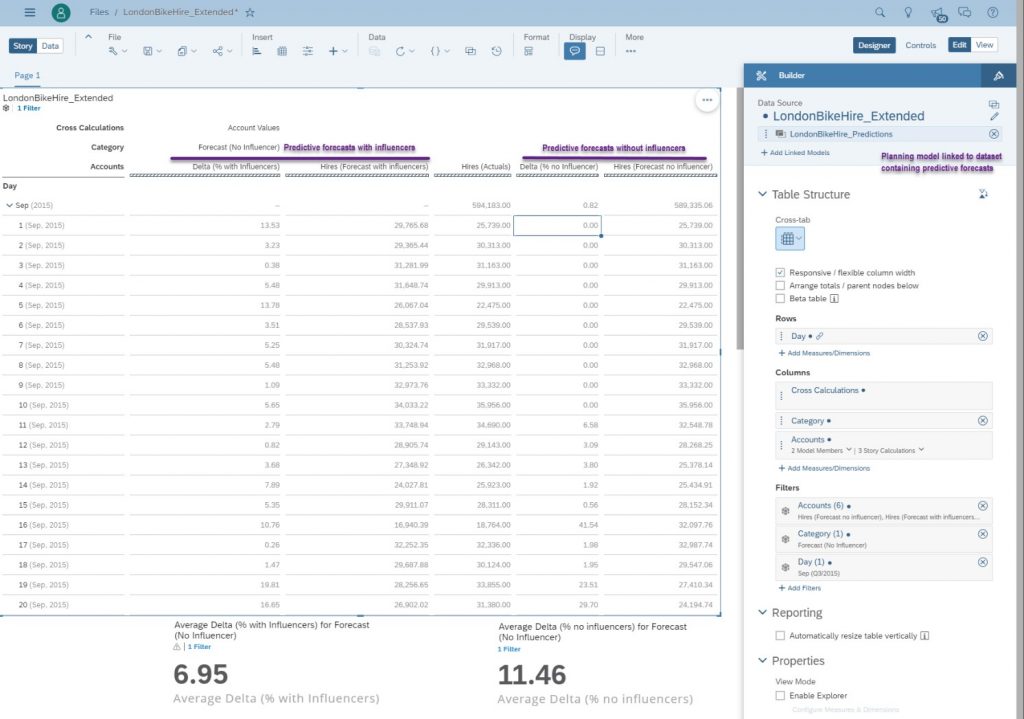The height and width of the screenshot is (719, 1024).
Task: Select the 11.46 Average Delta numeric value
Action: [x=532, y=675]
